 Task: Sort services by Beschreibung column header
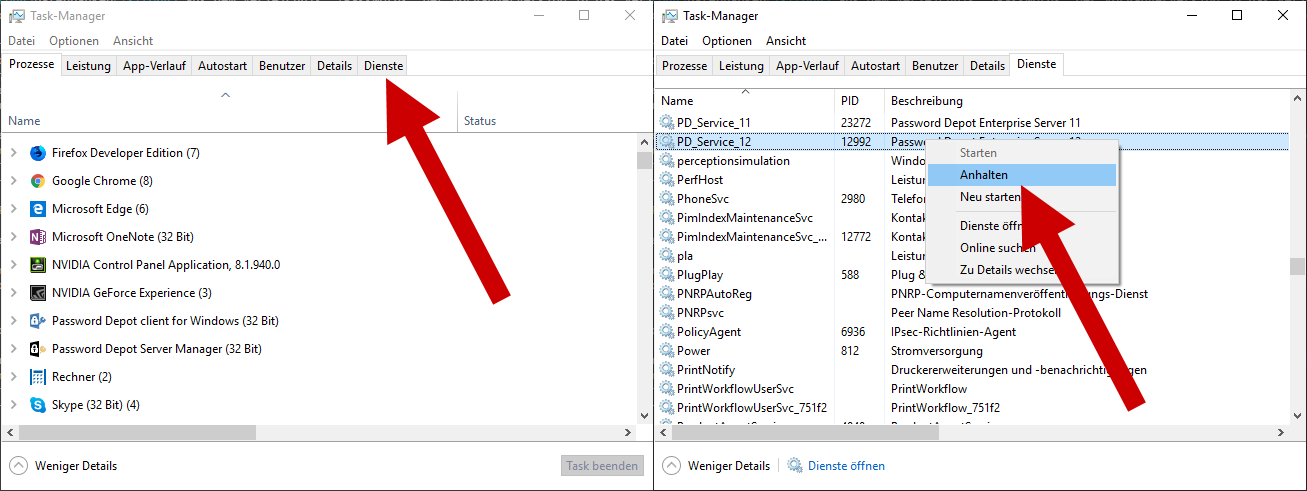tap(1088, 100)
